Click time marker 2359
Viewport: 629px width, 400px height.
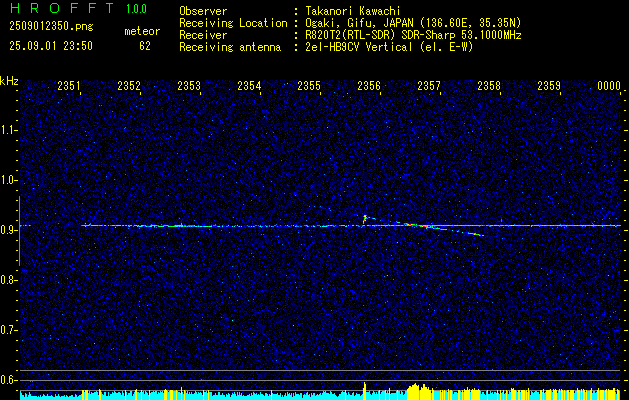[549, 86]
